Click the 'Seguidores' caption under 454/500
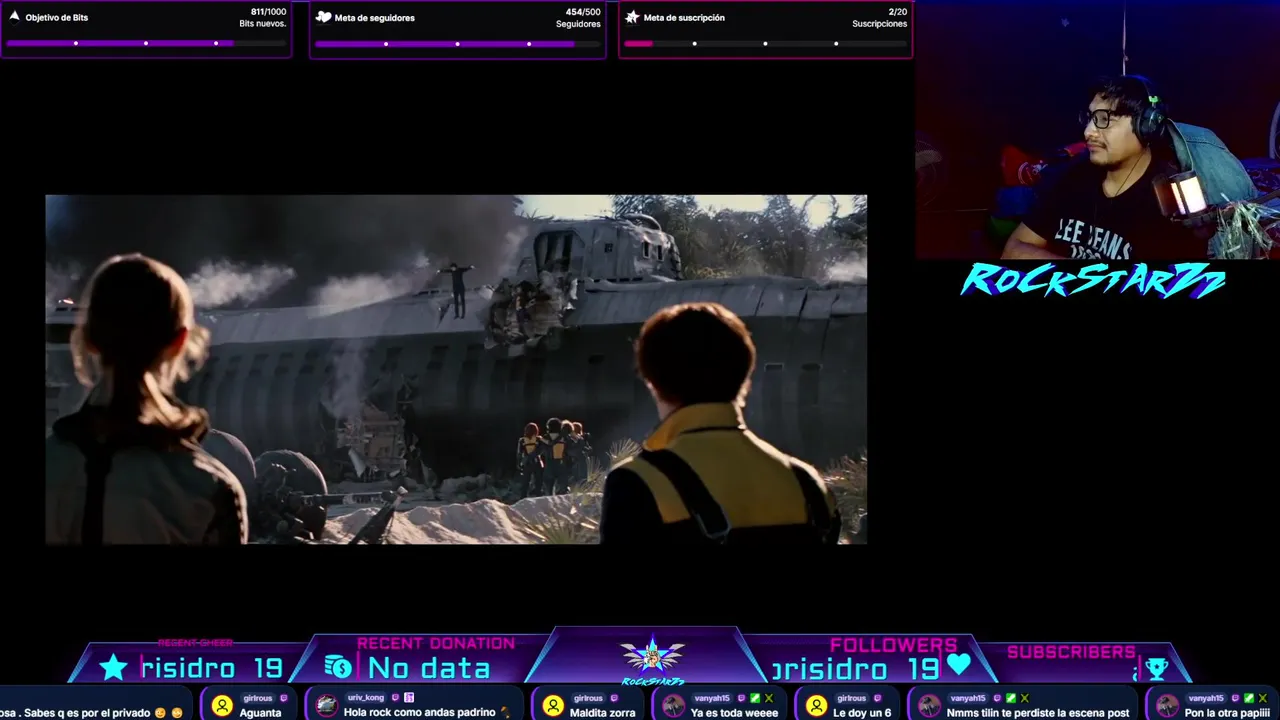The image size is (1280, 720). pyautogui.click(x=578, y=24)
